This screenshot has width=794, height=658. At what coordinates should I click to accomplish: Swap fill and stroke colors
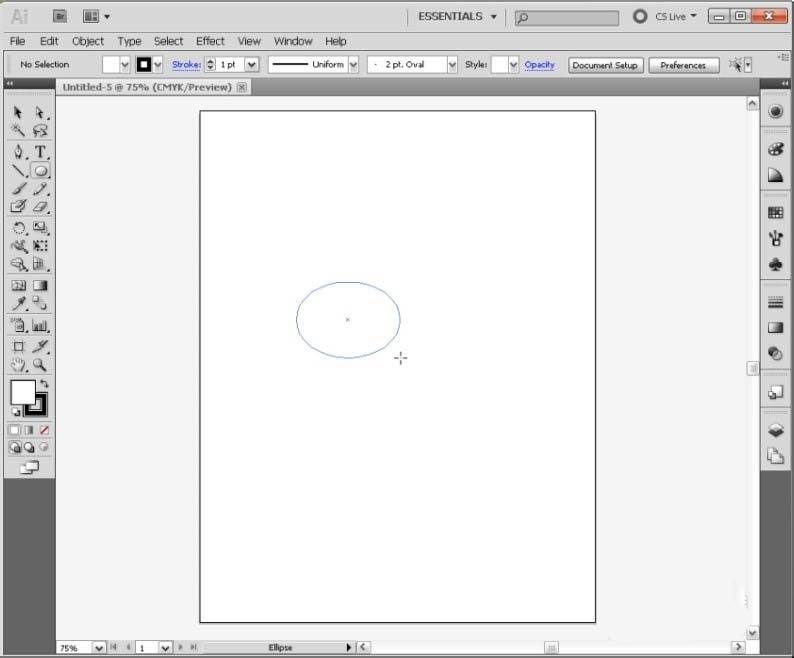point(44,384)
